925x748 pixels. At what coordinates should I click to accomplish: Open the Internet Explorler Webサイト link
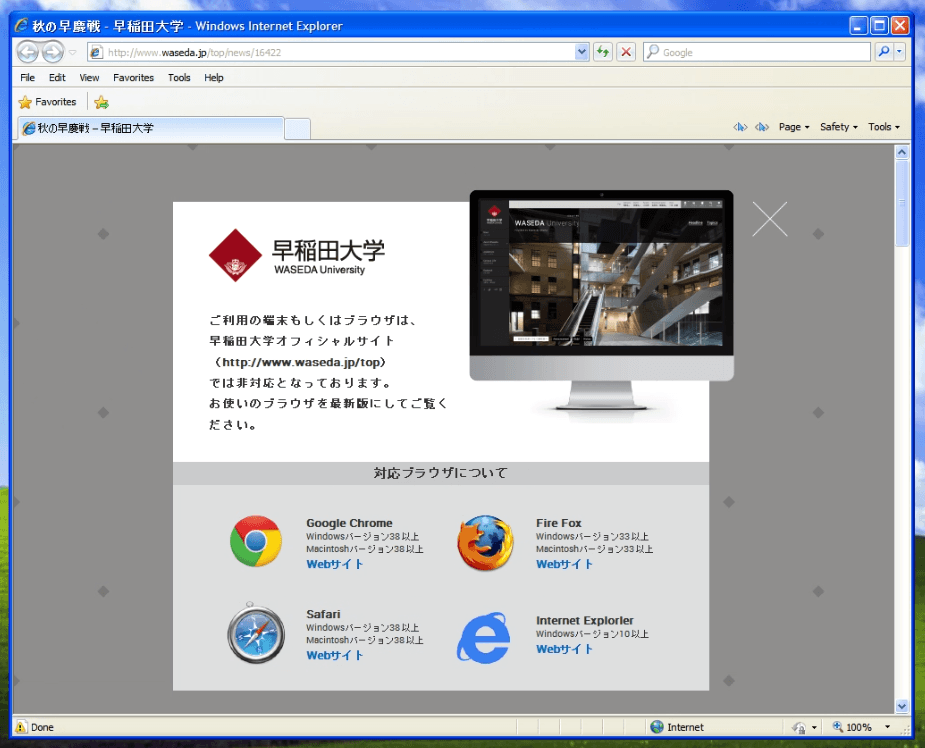click(564, 649)
